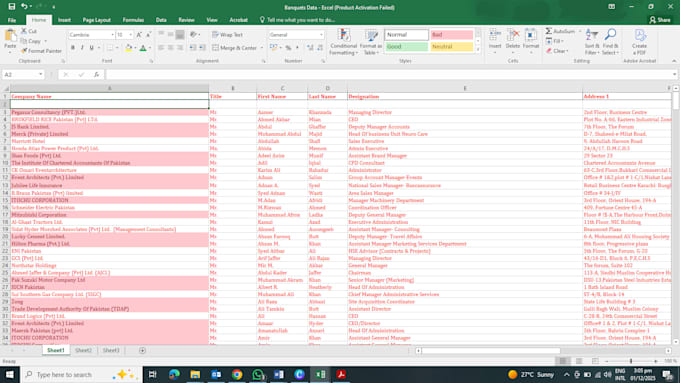Adjust the zoom level slider

[x=631, y=361]
